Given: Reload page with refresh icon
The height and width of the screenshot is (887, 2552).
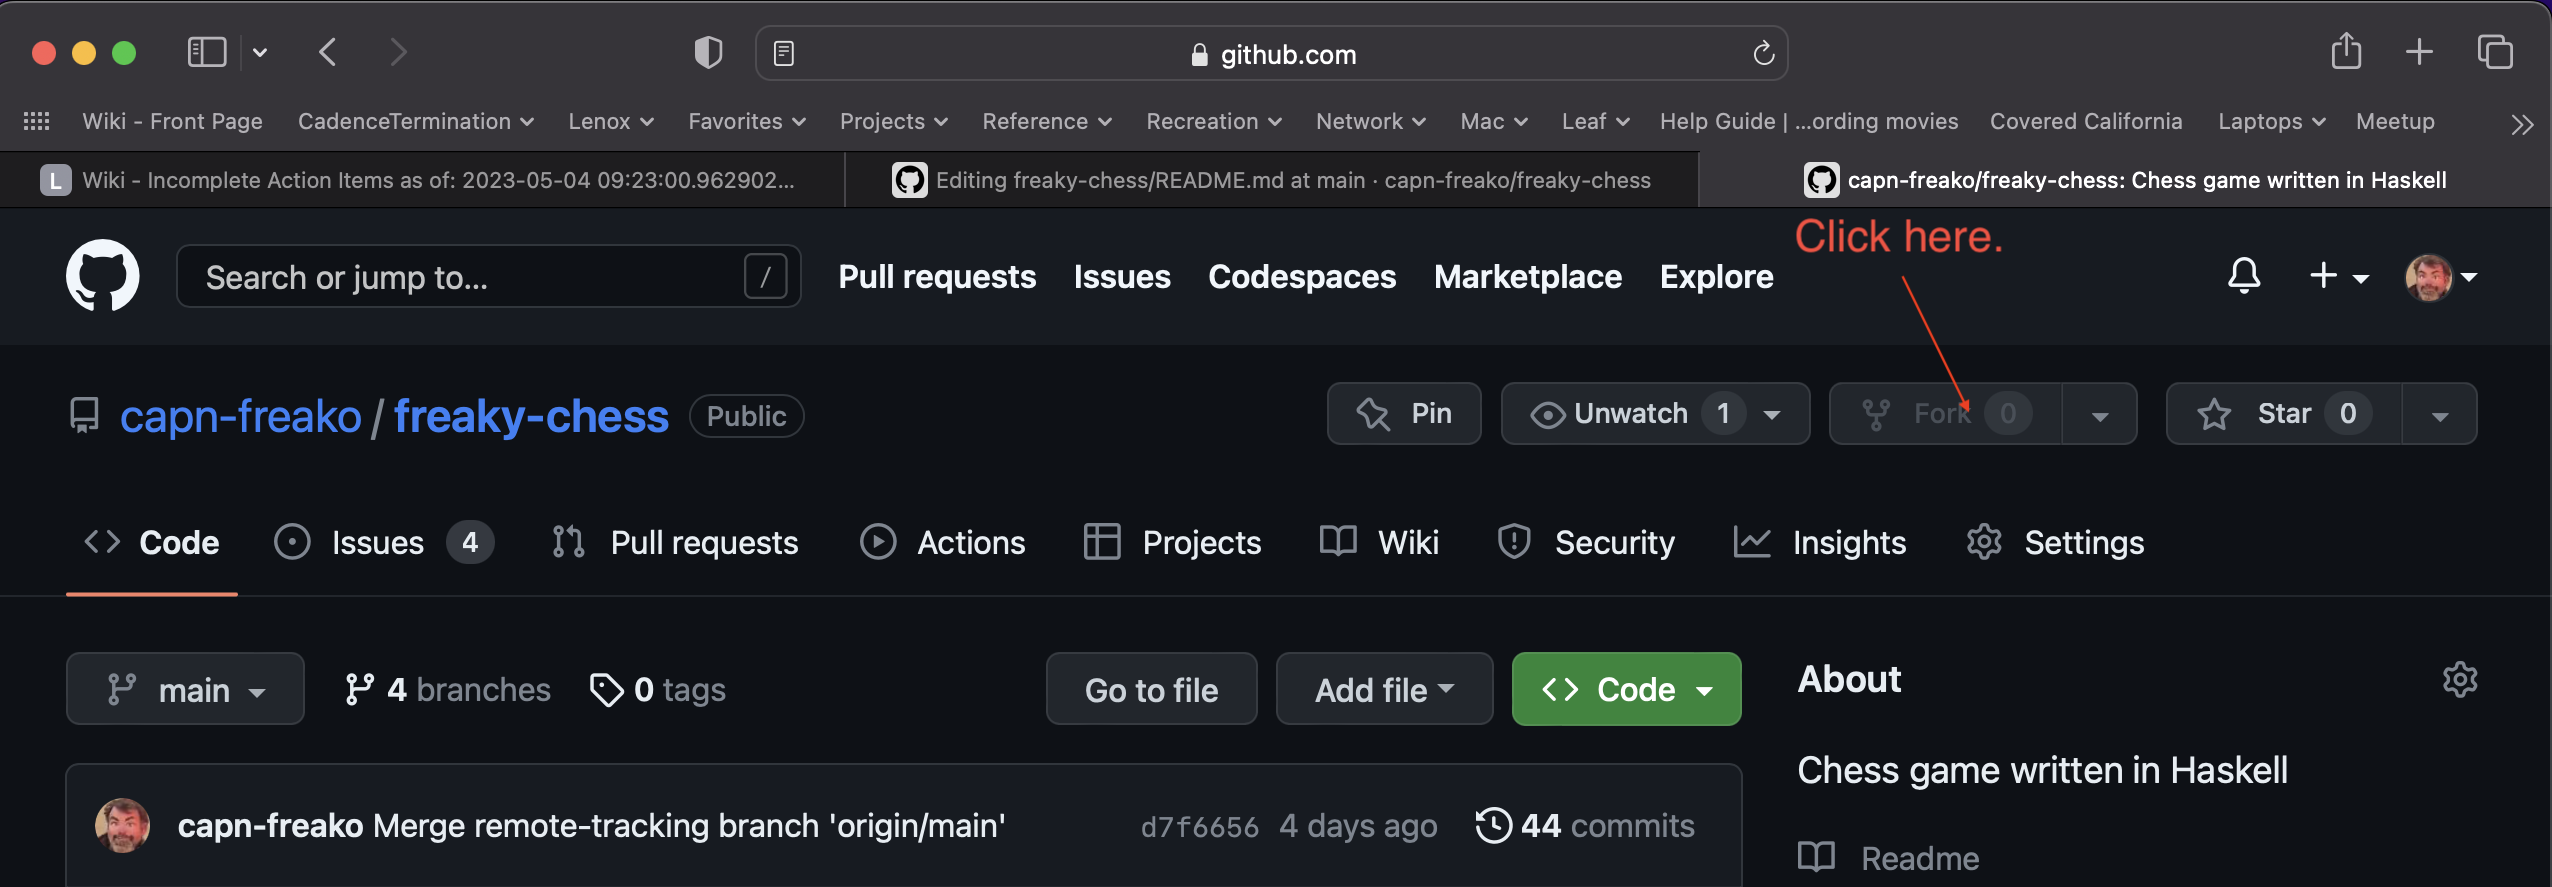Looking at the screenshot, I should 1764,53.
